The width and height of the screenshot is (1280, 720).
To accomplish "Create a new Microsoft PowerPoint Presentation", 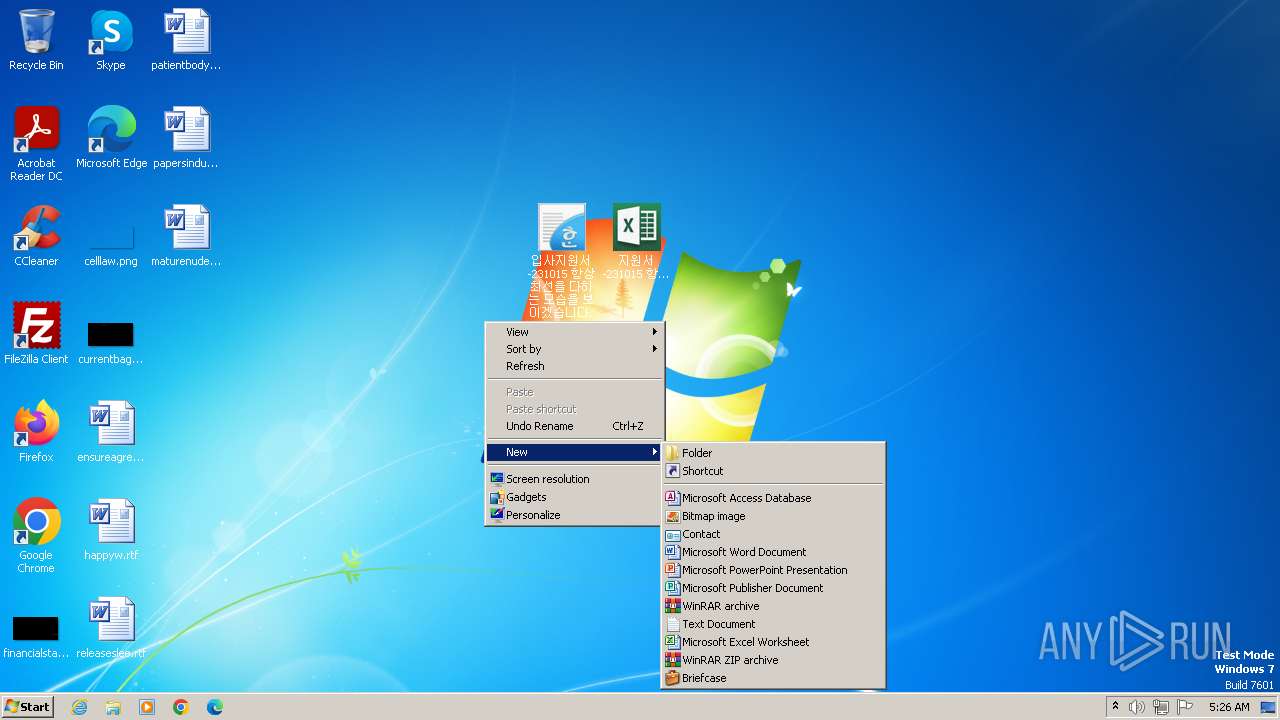I will click(773, 570).
